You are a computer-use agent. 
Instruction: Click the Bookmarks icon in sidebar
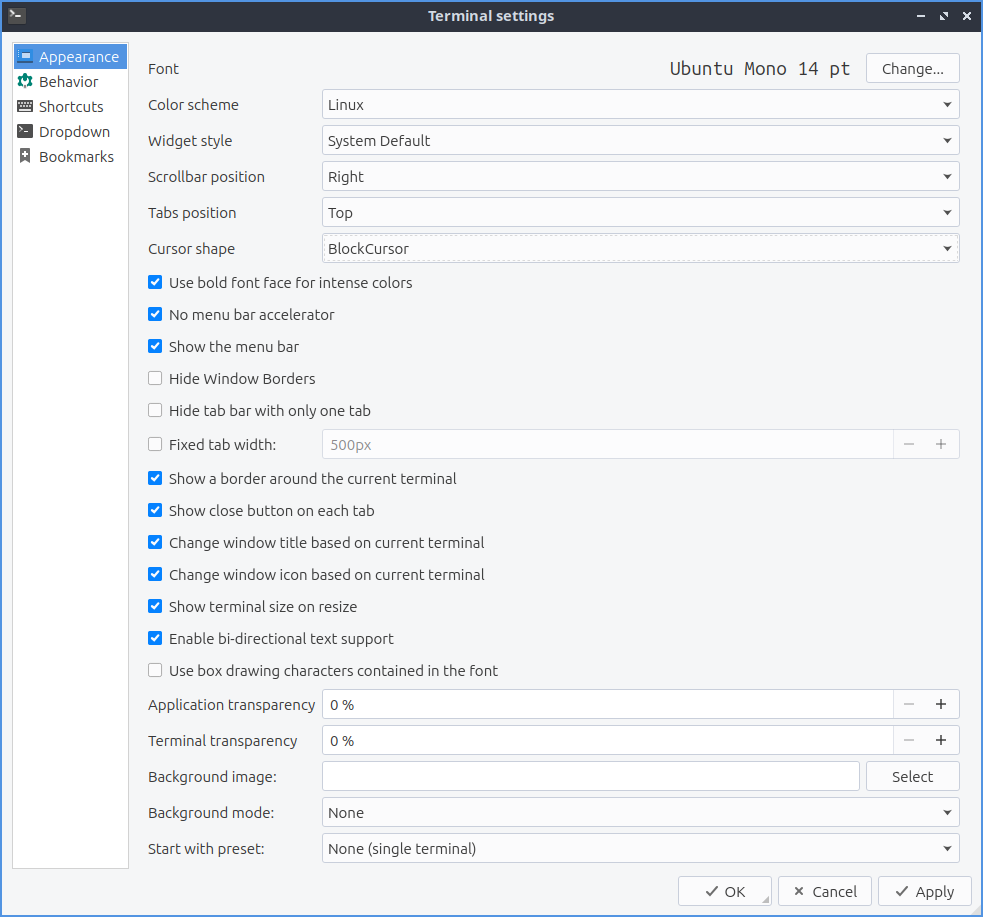(25, 157)
